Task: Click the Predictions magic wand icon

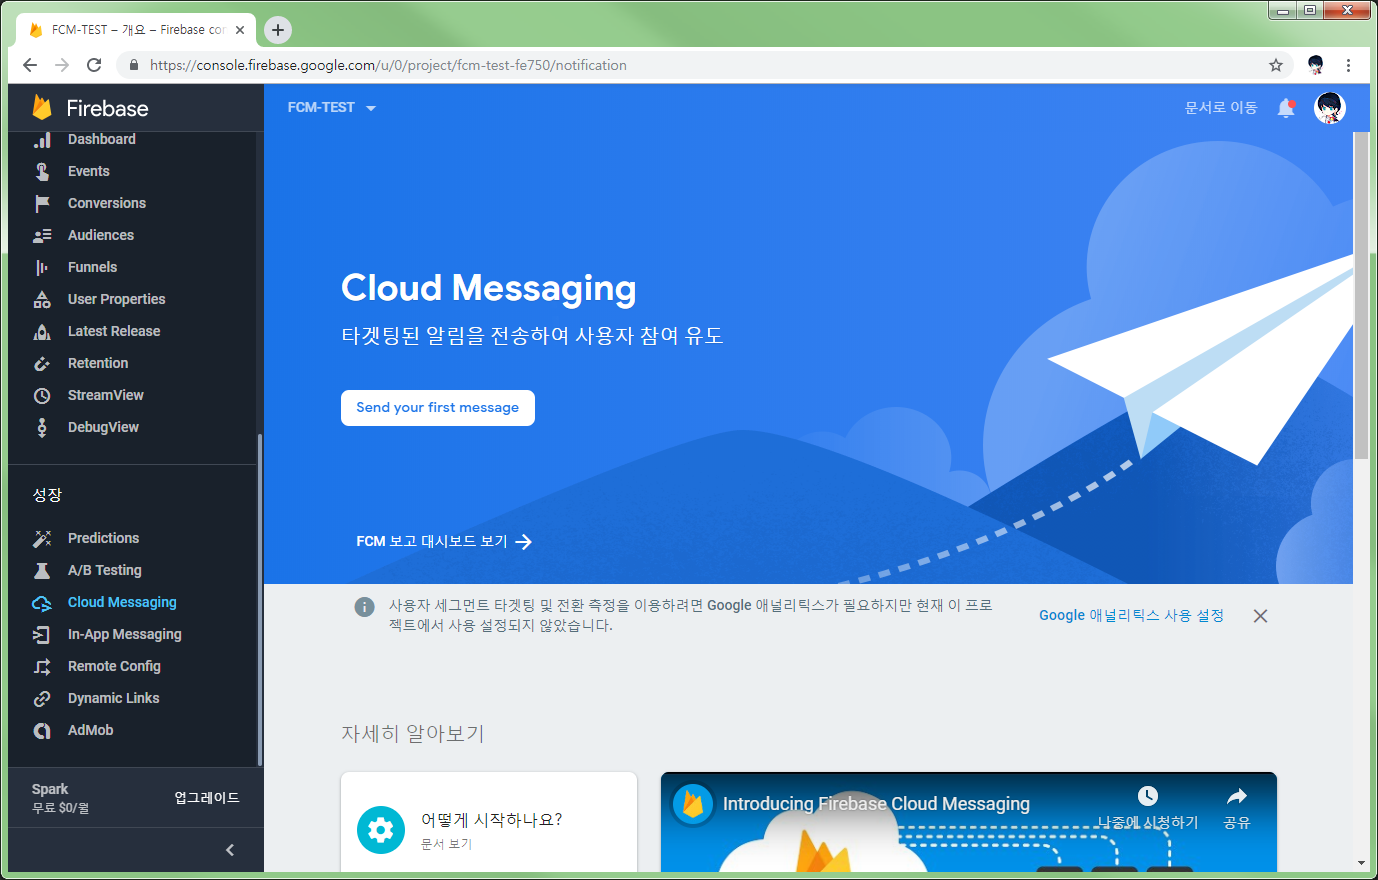Action: point(42,539)
